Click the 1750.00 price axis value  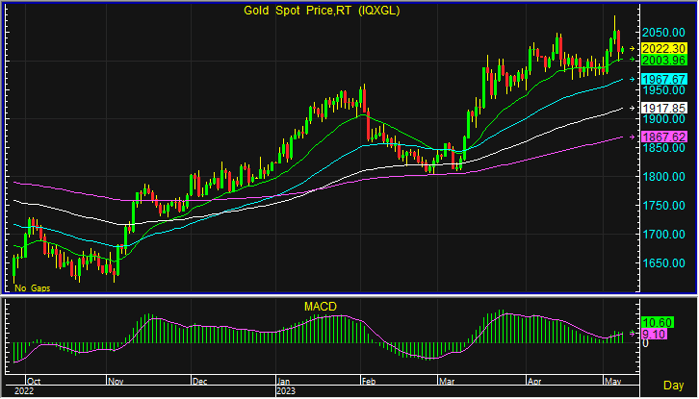pos(663,206)
